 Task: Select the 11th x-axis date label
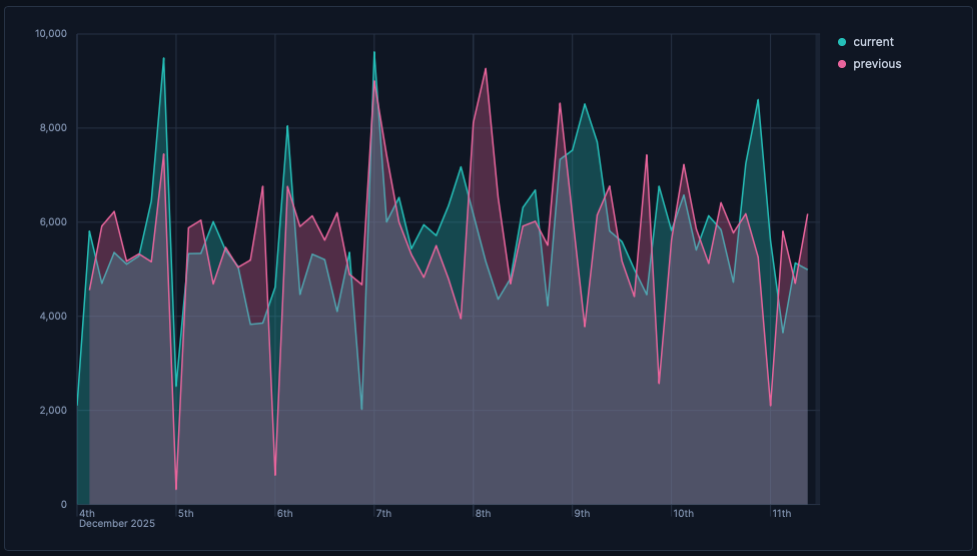click(782, 514)
